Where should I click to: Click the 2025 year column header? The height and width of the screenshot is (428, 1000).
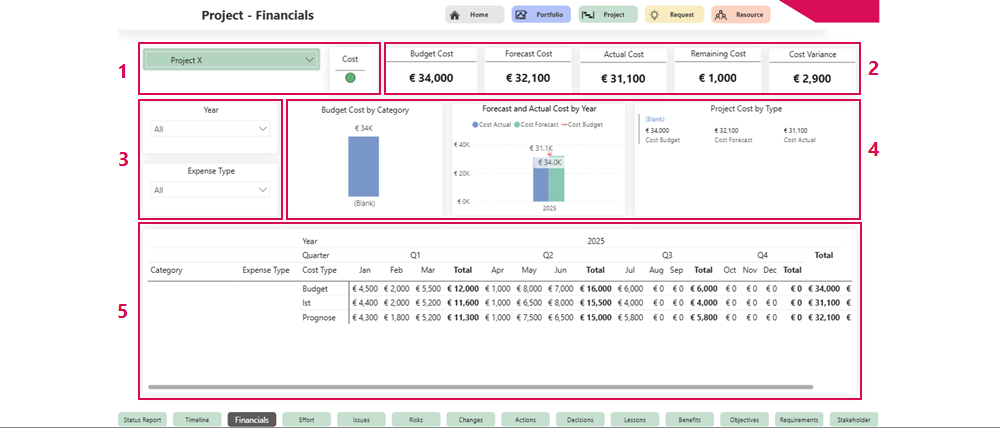[x=596, y=241]
